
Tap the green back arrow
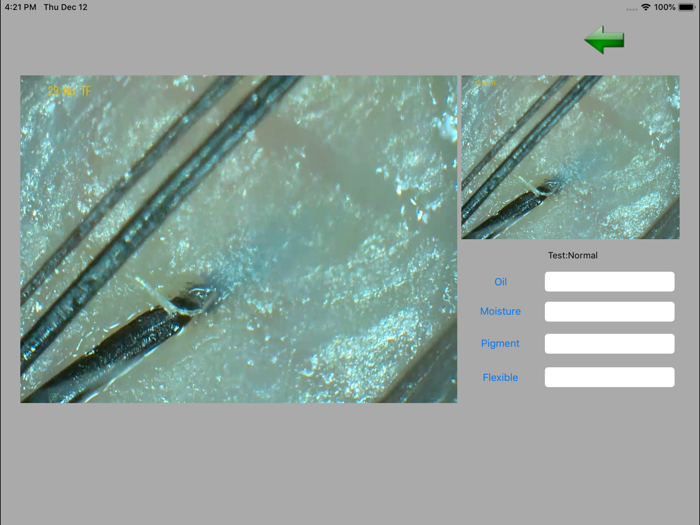[x=604, y=40]
